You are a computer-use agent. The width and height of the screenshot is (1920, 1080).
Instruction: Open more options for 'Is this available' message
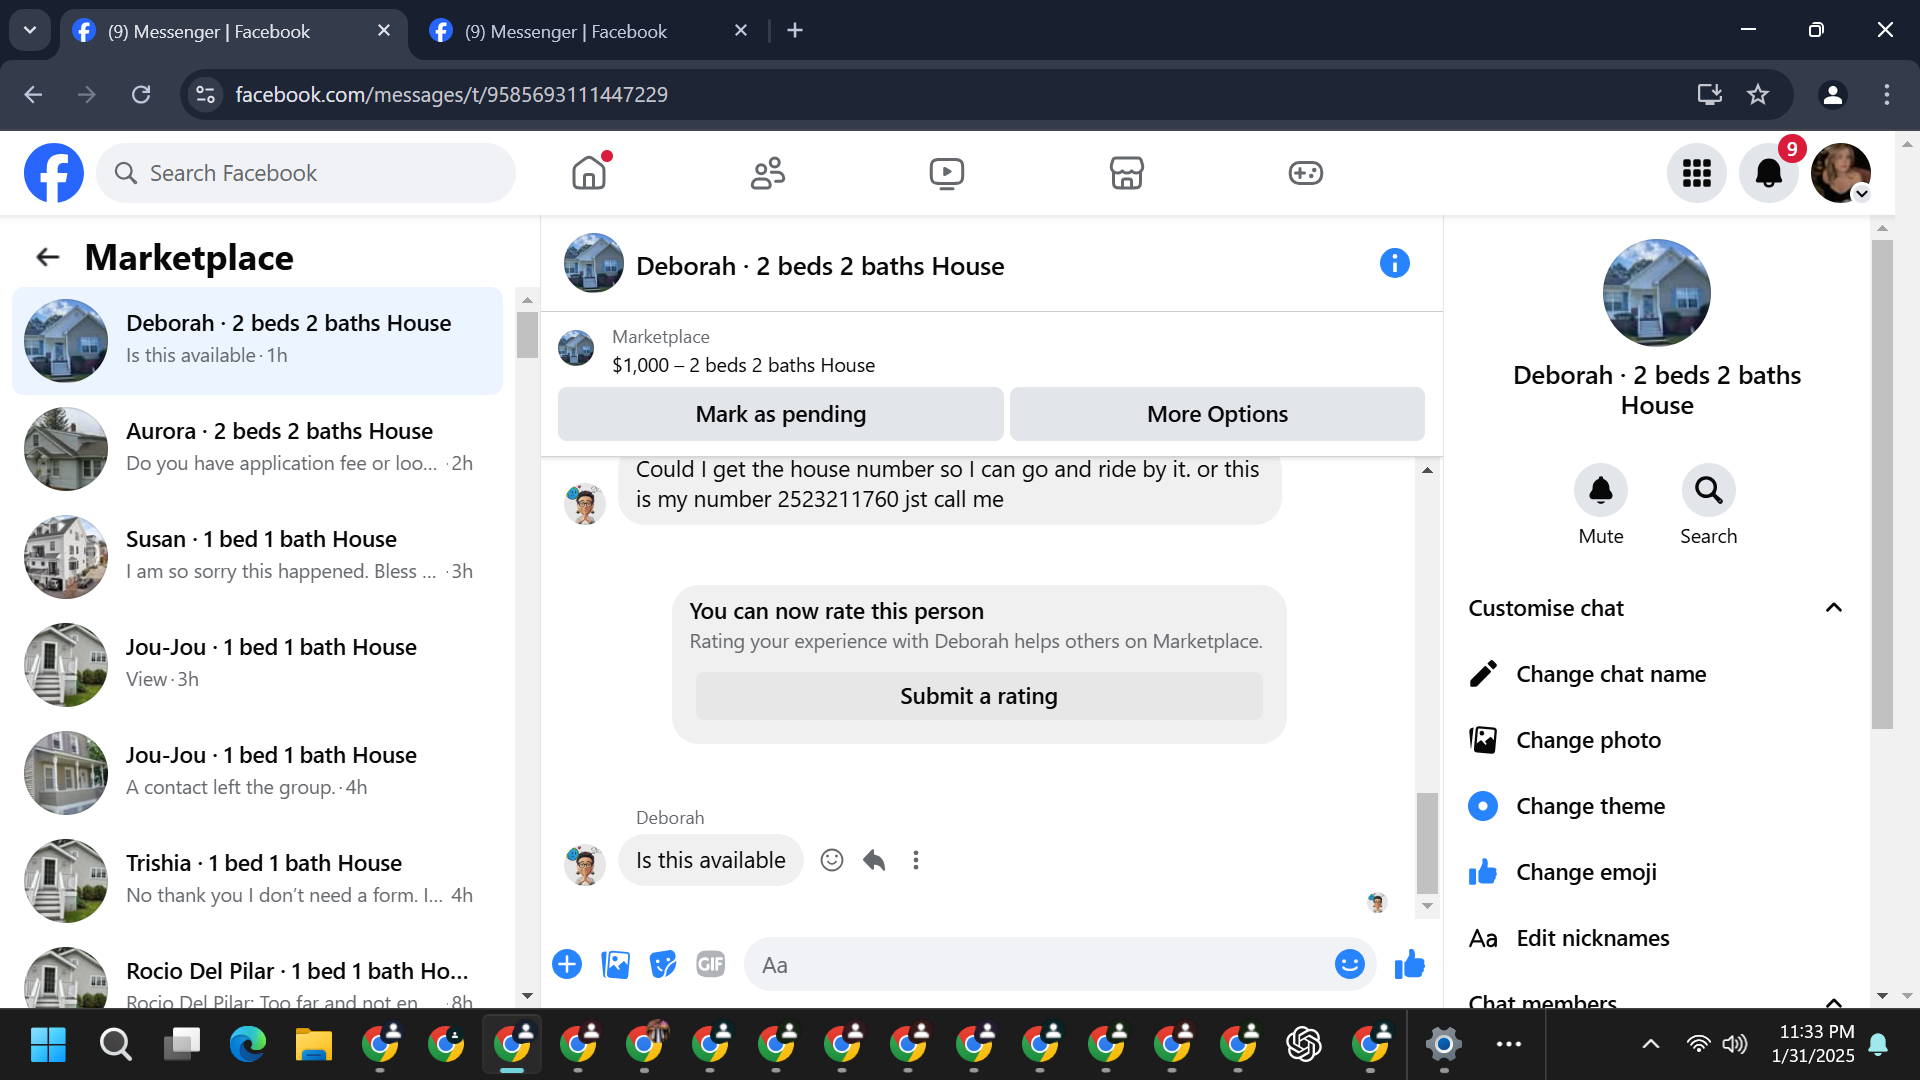916,860
